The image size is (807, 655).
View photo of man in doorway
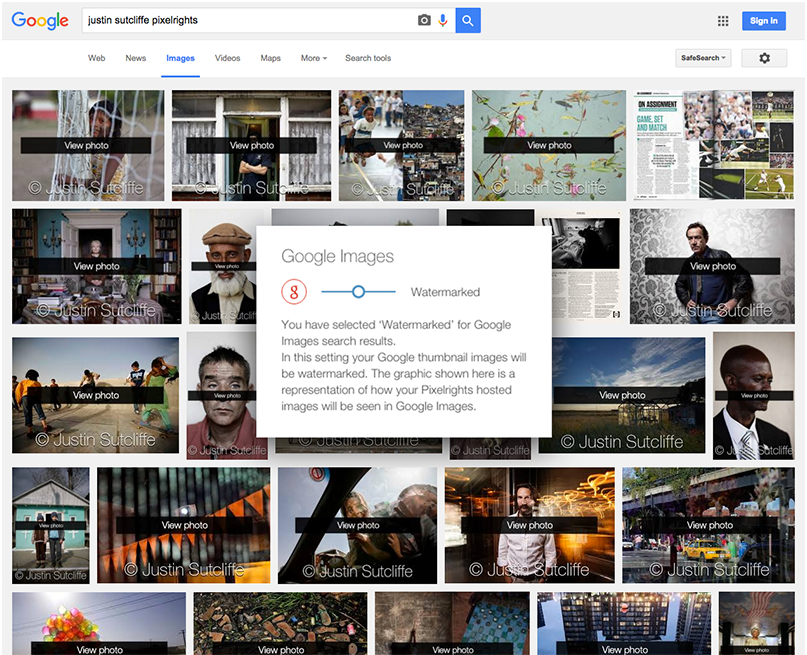coord(252,146)
